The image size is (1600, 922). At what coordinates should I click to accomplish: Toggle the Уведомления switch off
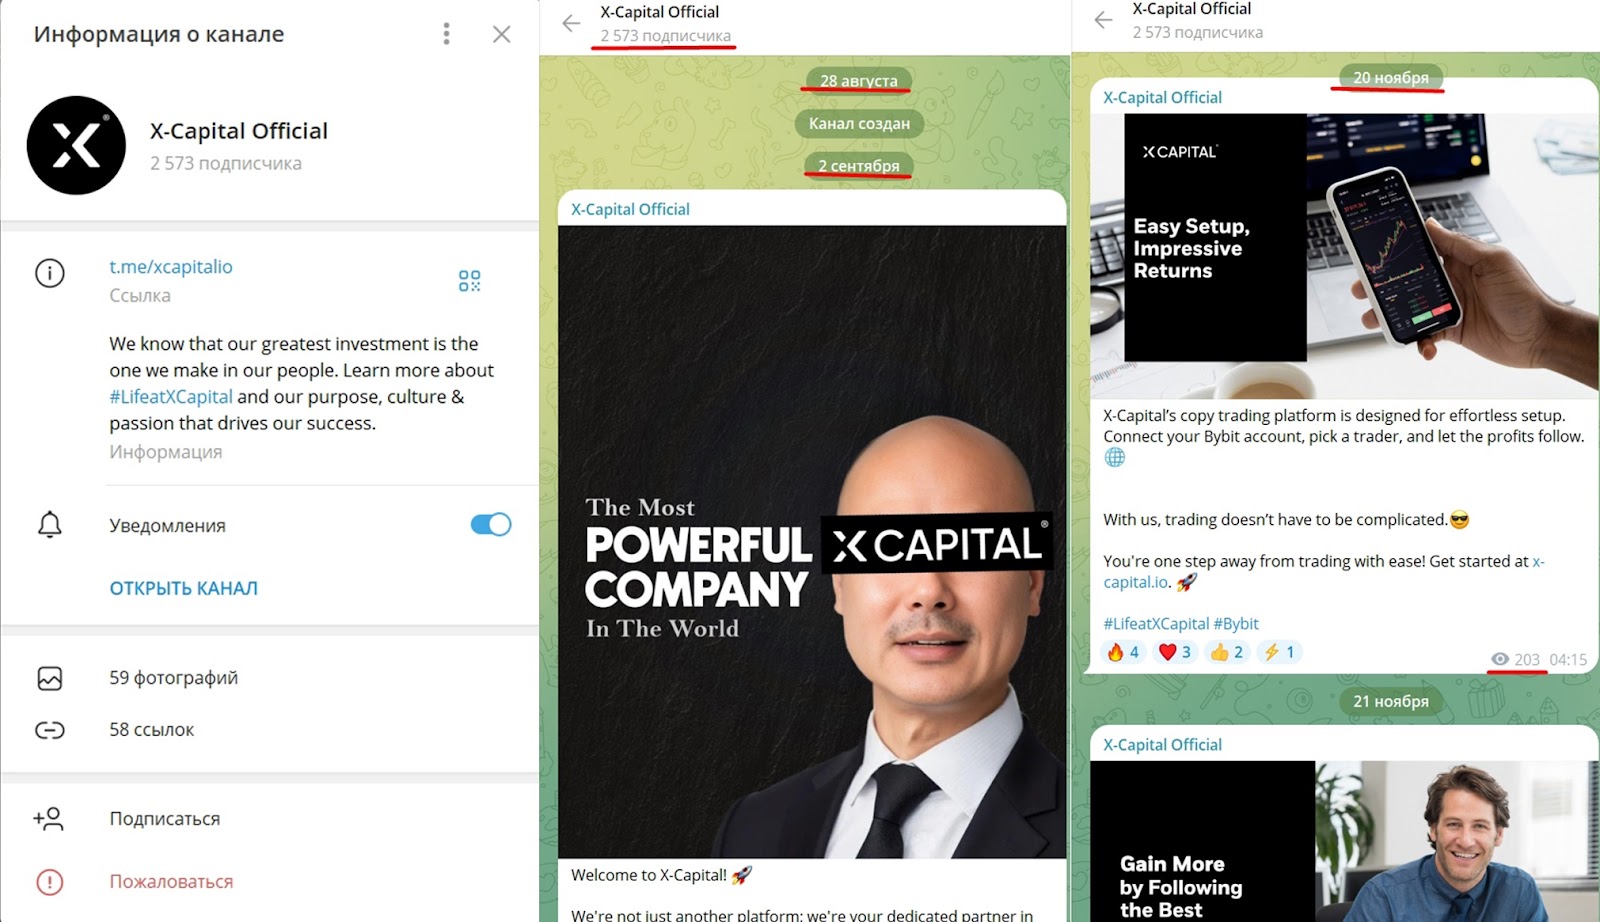pos(491,525)
